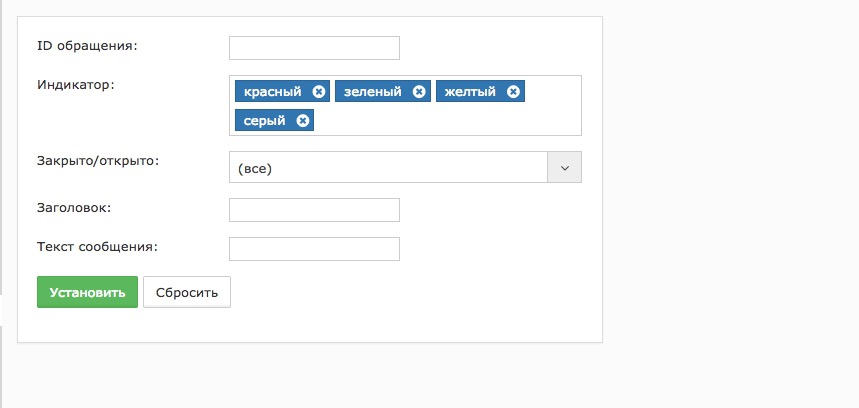
Task: Select the зеленый indicator tag label
Action: 373,91
